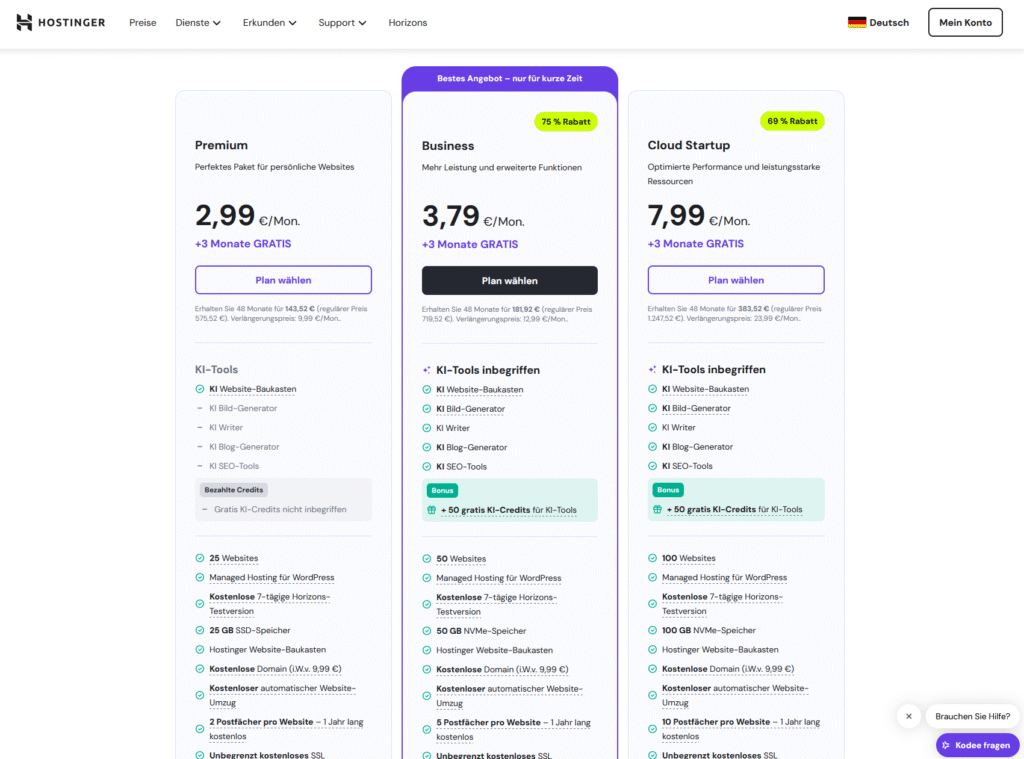The image size is (1024, 759).
Task: Click the Bonus badge in the Business plan
Action: click(x=442, y=491)
